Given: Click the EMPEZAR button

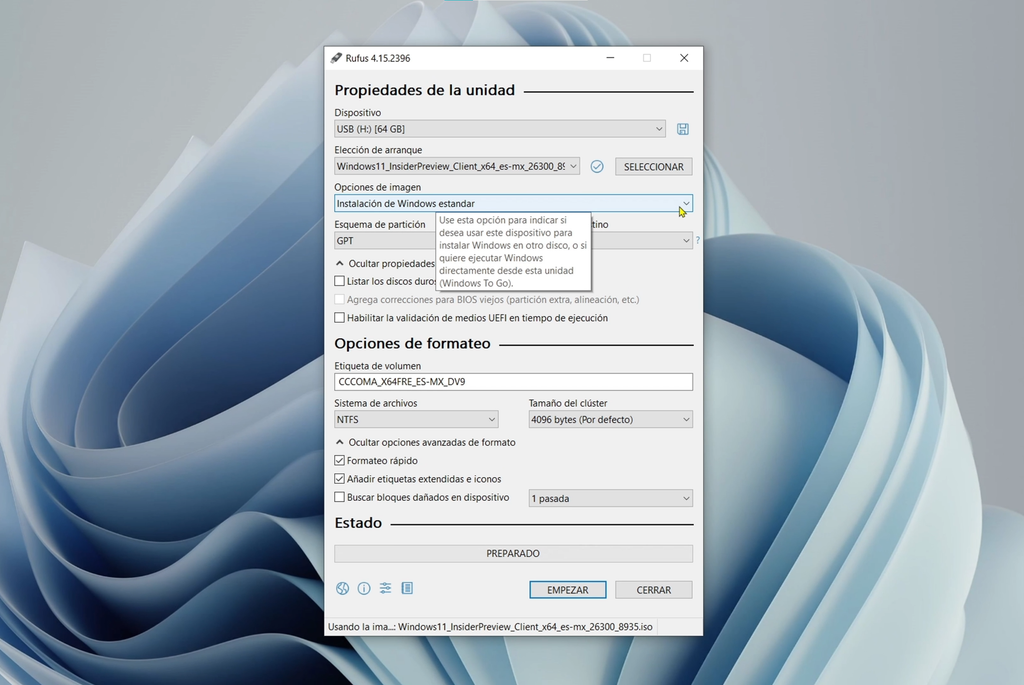Looking at the screenshot, I should [x=568, y=590].
